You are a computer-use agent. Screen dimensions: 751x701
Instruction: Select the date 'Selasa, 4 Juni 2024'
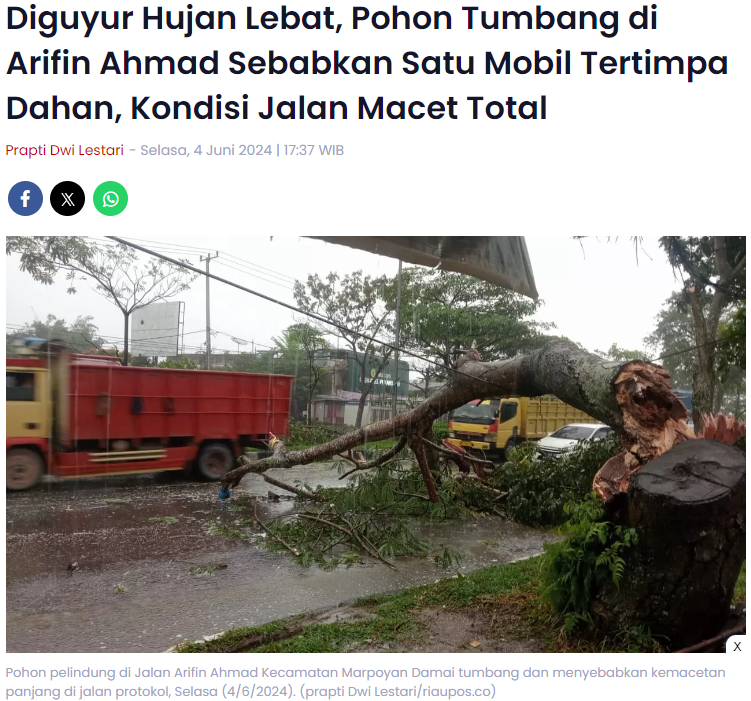pyautogui.click(x=206, y=150)
